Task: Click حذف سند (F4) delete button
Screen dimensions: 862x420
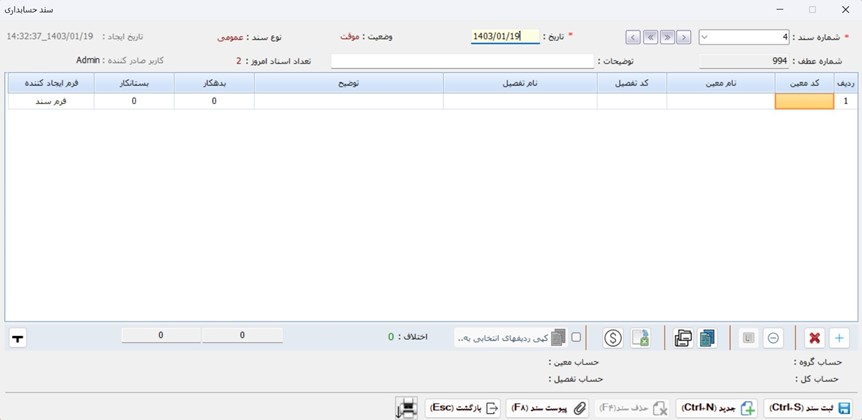Action: point(632,408)
